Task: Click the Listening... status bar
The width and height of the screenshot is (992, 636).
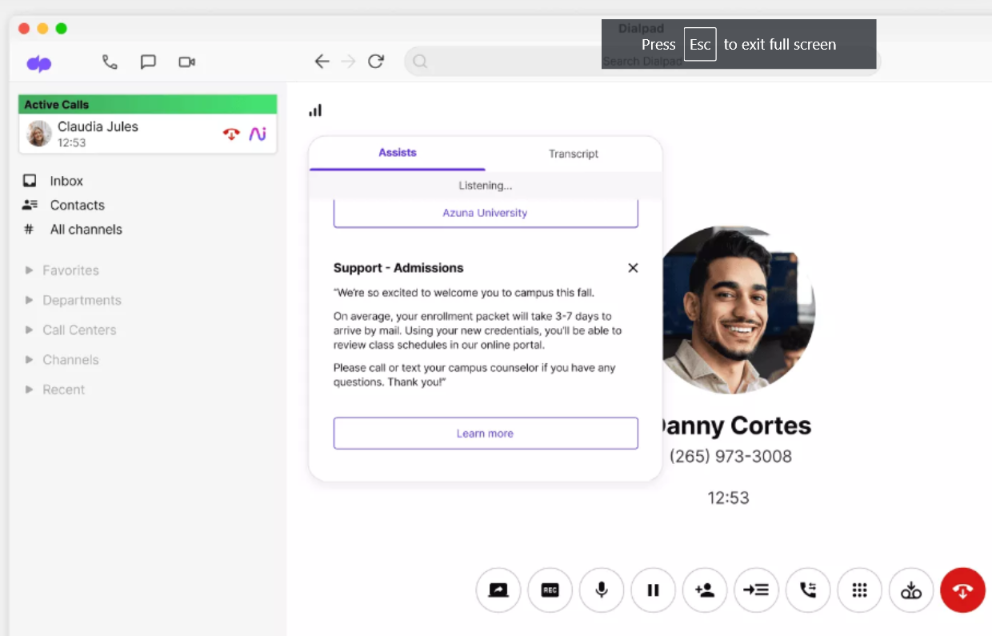Action: pyautogui.click(x=485, y=185)
